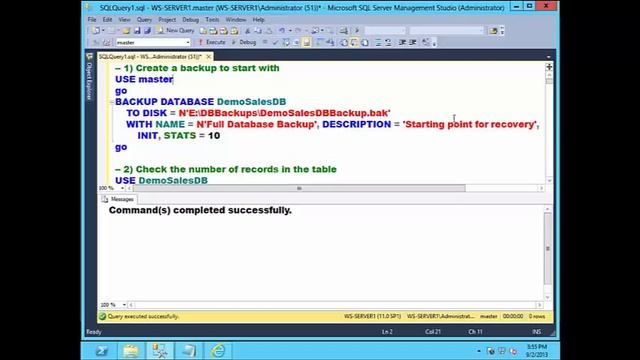The image size is (640, 360).
Task: Open the master database dropdown
Action: (x=188, y=42)
